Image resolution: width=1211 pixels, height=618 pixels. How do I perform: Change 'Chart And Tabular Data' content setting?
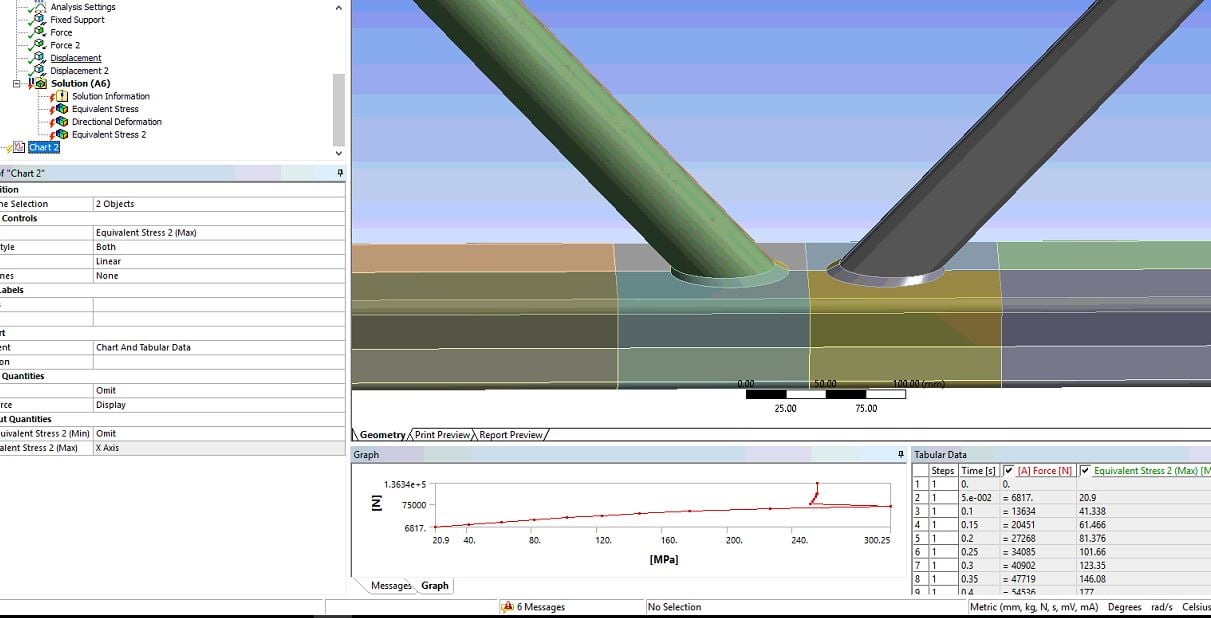tap(220, 348)
